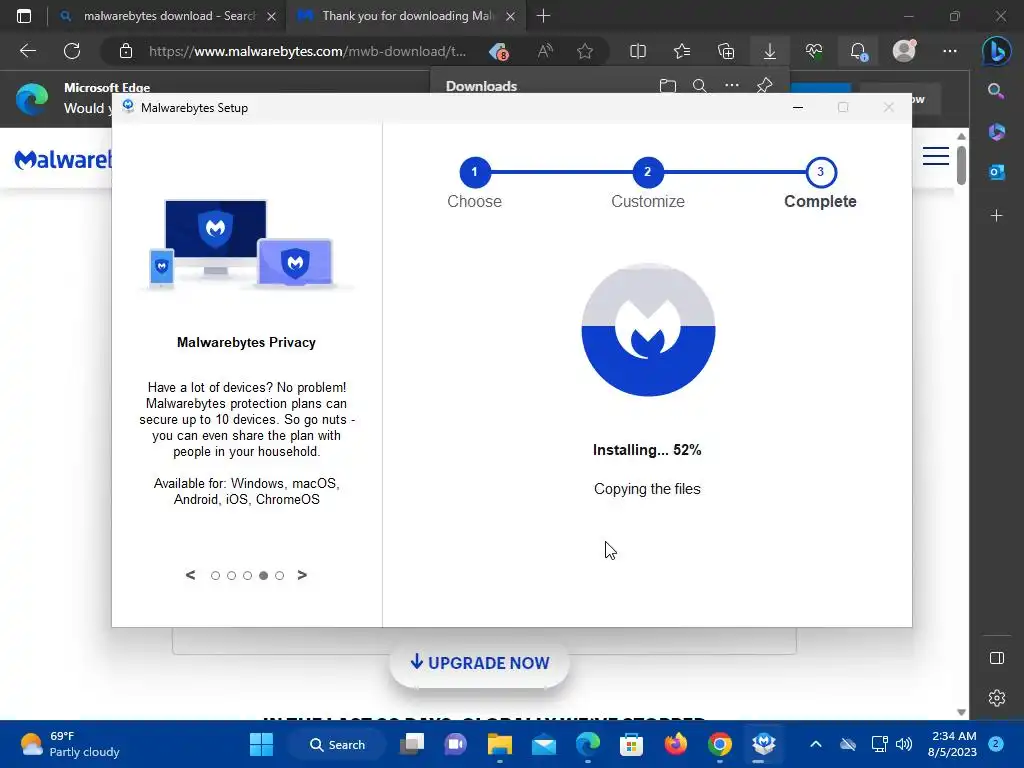Click the Malwarebytes website logo
Viewport: 1024px width, 768px height.
point(63,159)
